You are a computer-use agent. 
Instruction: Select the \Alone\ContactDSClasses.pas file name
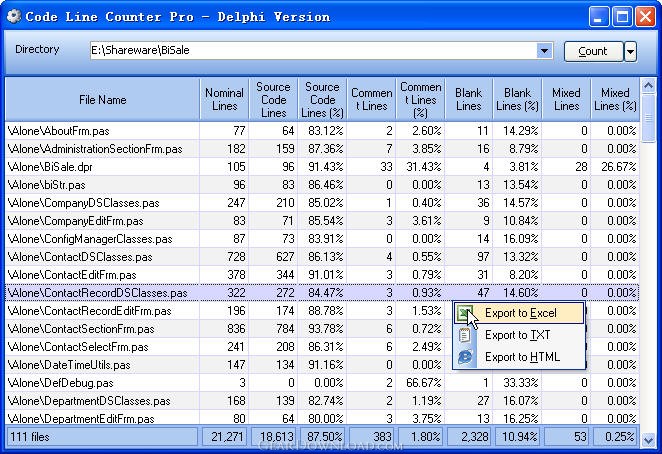(80, 257)
